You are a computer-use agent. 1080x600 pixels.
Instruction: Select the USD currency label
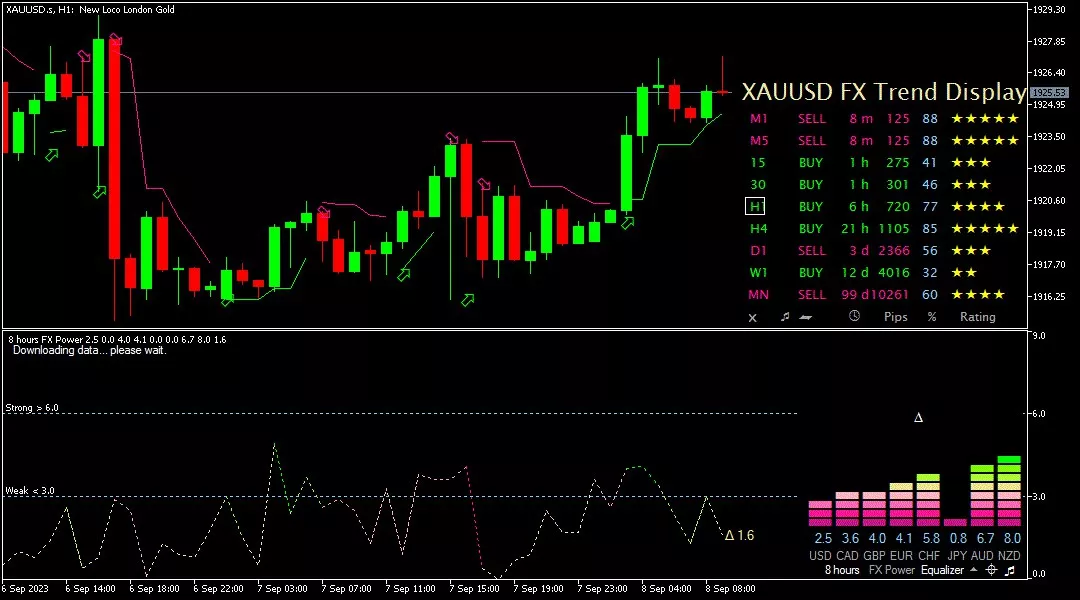[x=820, y=556]
